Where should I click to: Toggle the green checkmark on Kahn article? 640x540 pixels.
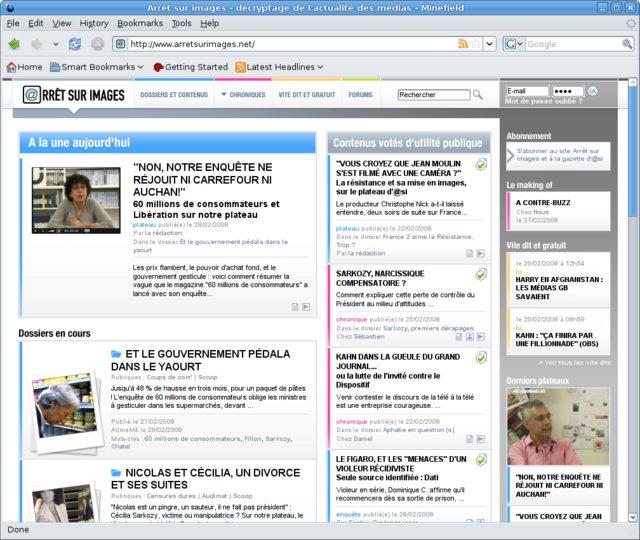481,357
